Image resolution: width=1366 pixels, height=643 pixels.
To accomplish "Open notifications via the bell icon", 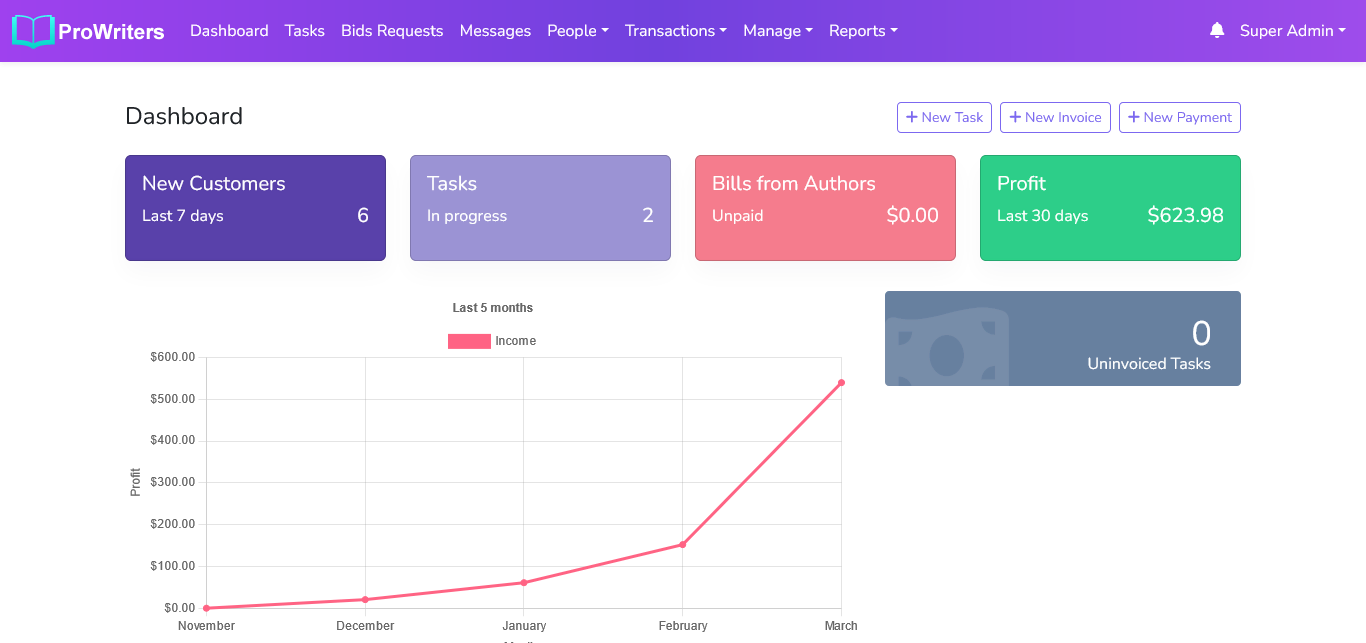I will click(1217, 31).
